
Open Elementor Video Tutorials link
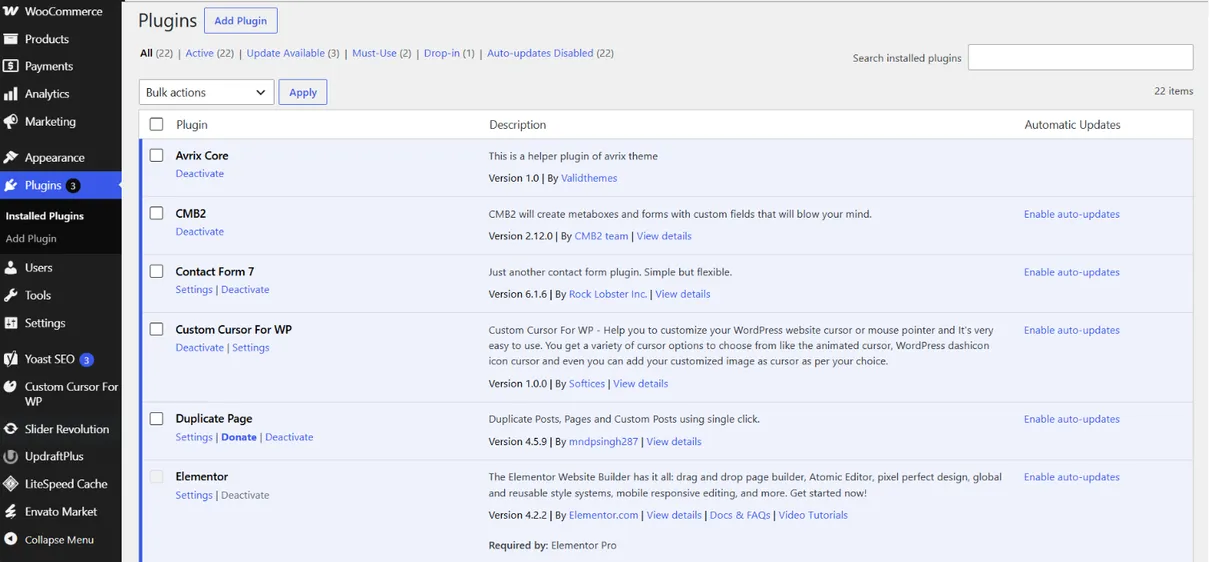pos(813,516)
